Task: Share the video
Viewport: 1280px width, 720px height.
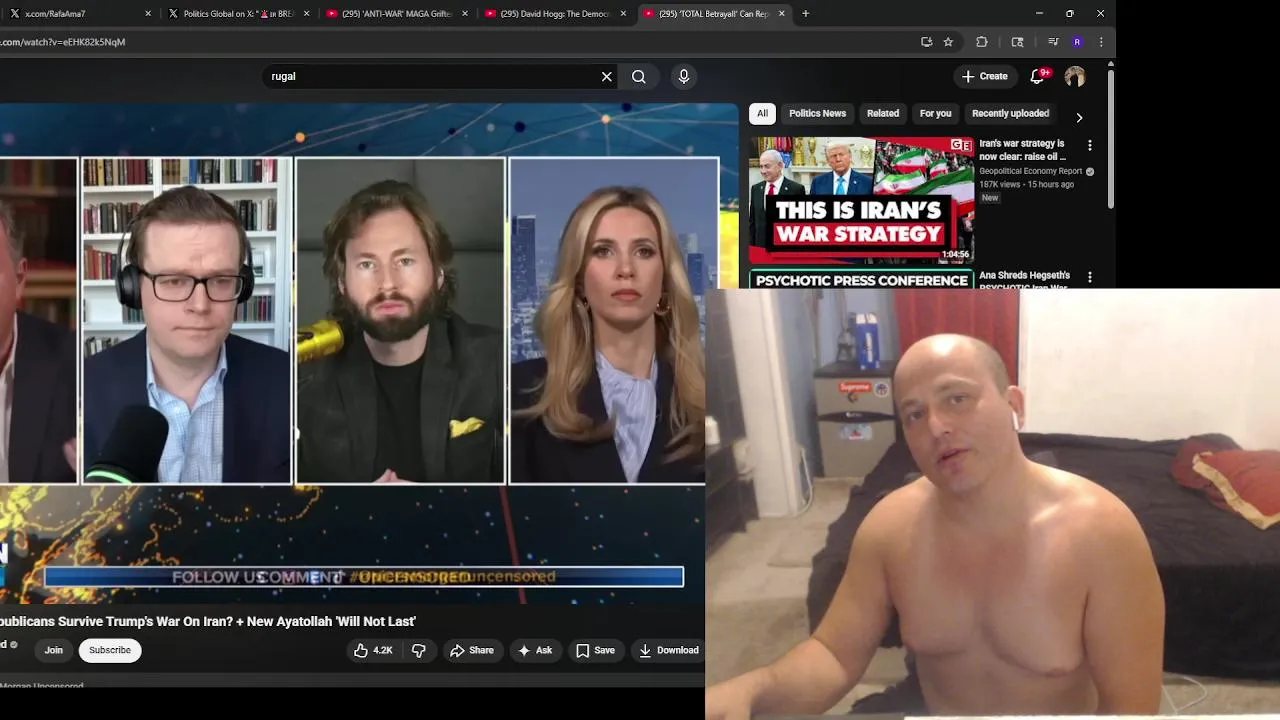Action: pos(472,650)
